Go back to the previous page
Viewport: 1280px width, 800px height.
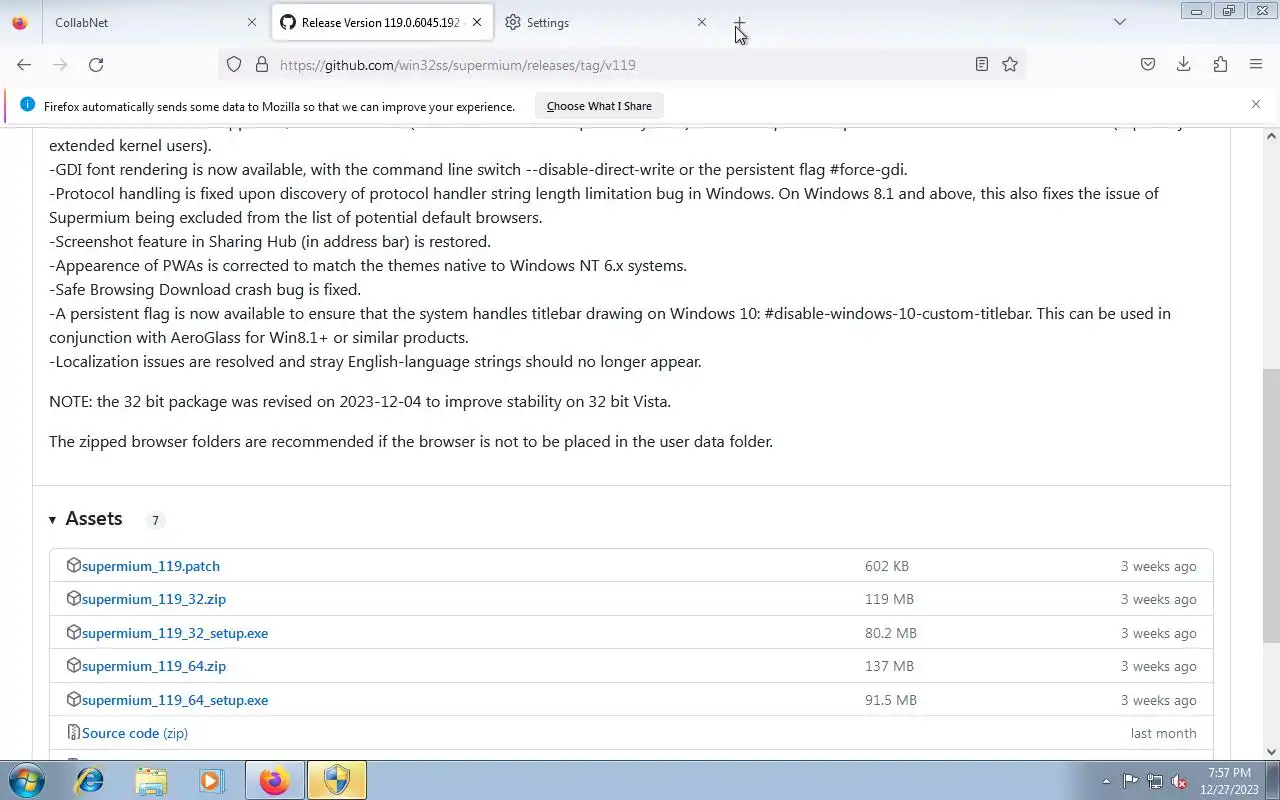tap(24, 65)
